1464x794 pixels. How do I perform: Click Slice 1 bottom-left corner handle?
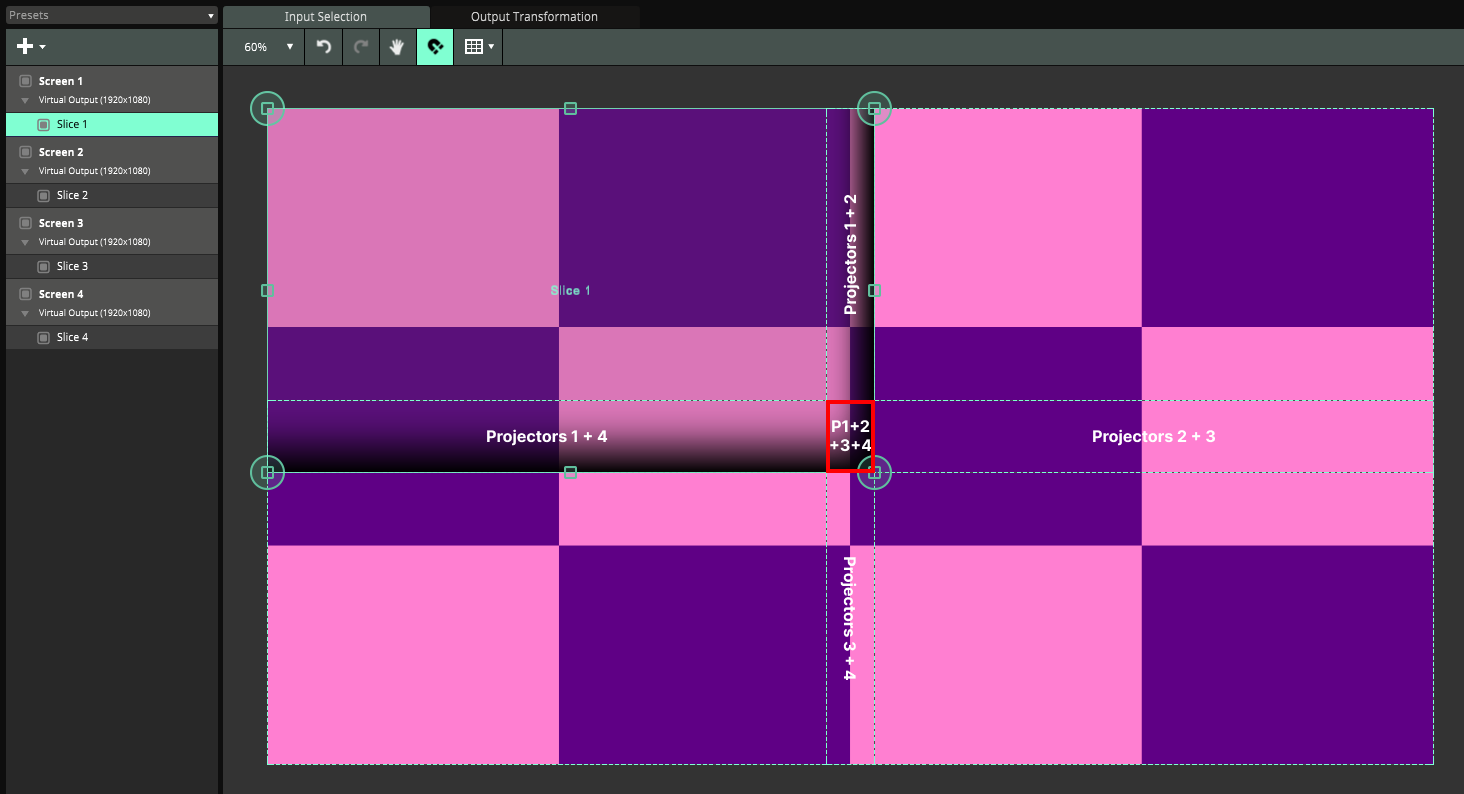267,472
